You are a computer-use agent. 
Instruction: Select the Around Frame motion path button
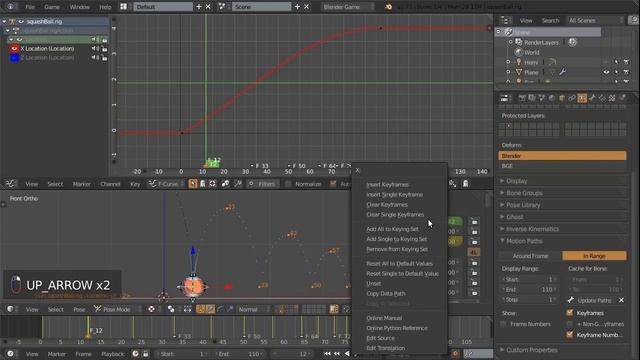click(x=530, y=256)
